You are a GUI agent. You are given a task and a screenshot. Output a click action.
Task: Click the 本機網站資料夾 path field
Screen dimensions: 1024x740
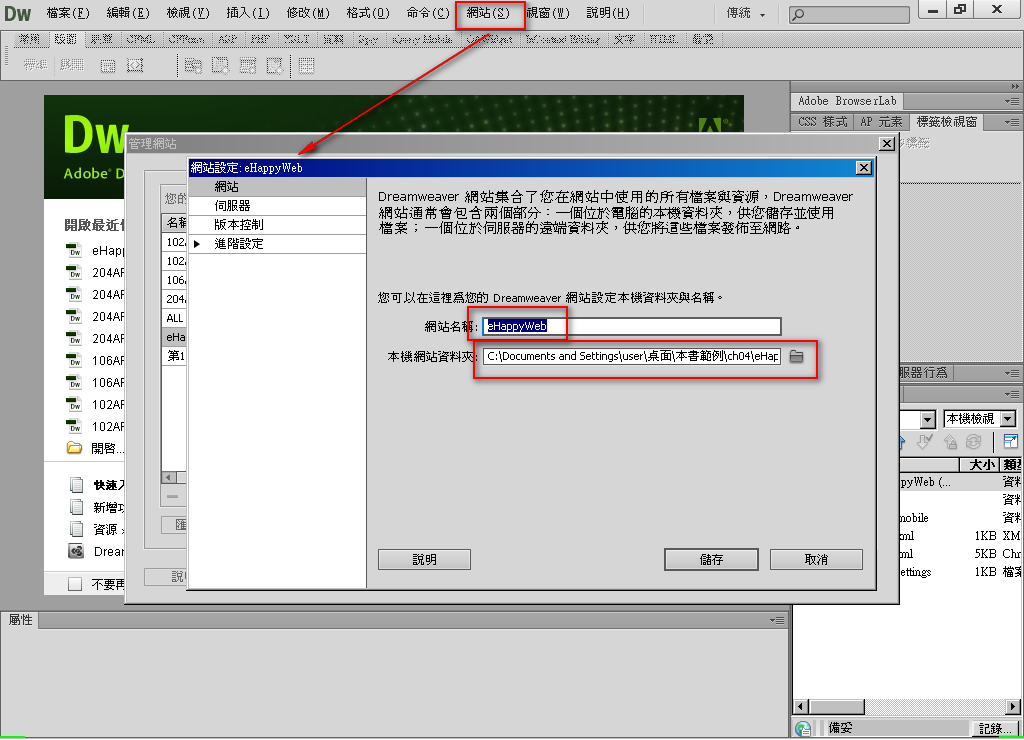(x=632, y=356)
